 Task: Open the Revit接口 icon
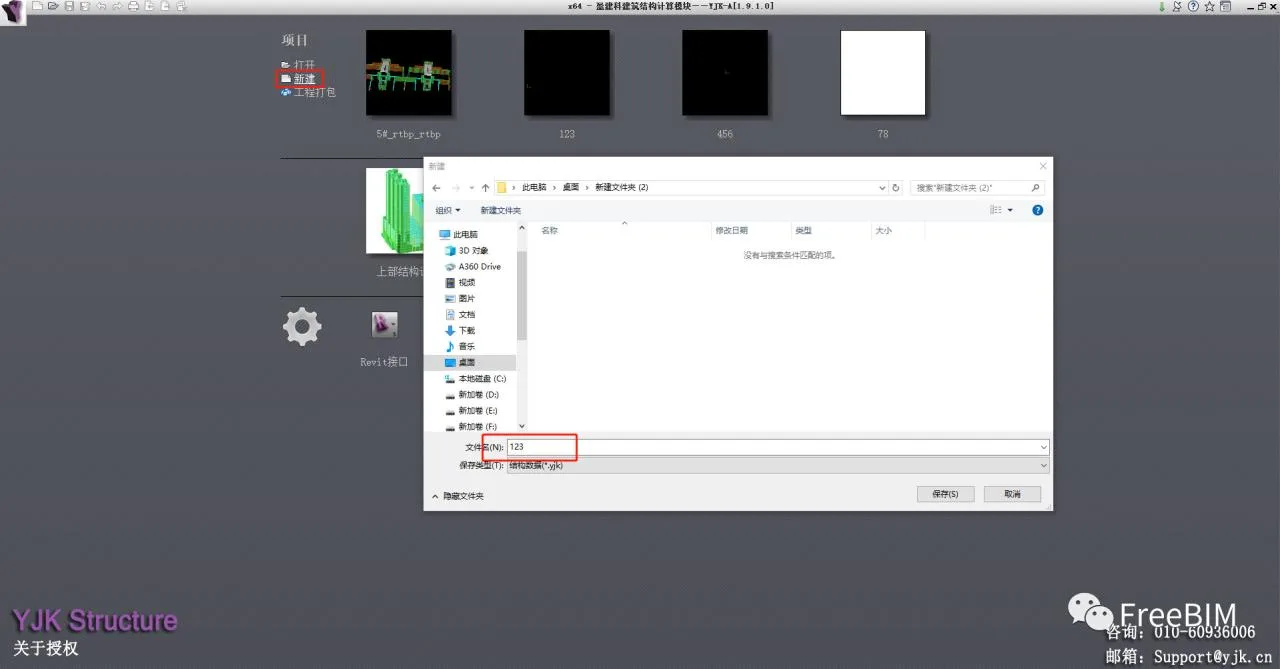385,325
